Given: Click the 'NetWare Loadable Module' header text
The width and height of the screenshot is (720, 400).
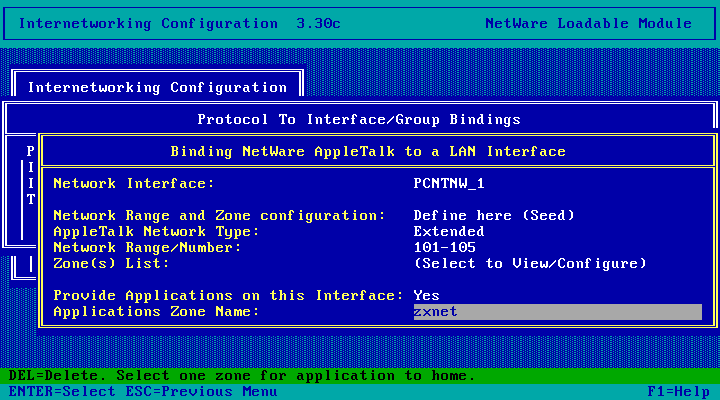Looking at the screenshot, I should click(x=588, y=24).
